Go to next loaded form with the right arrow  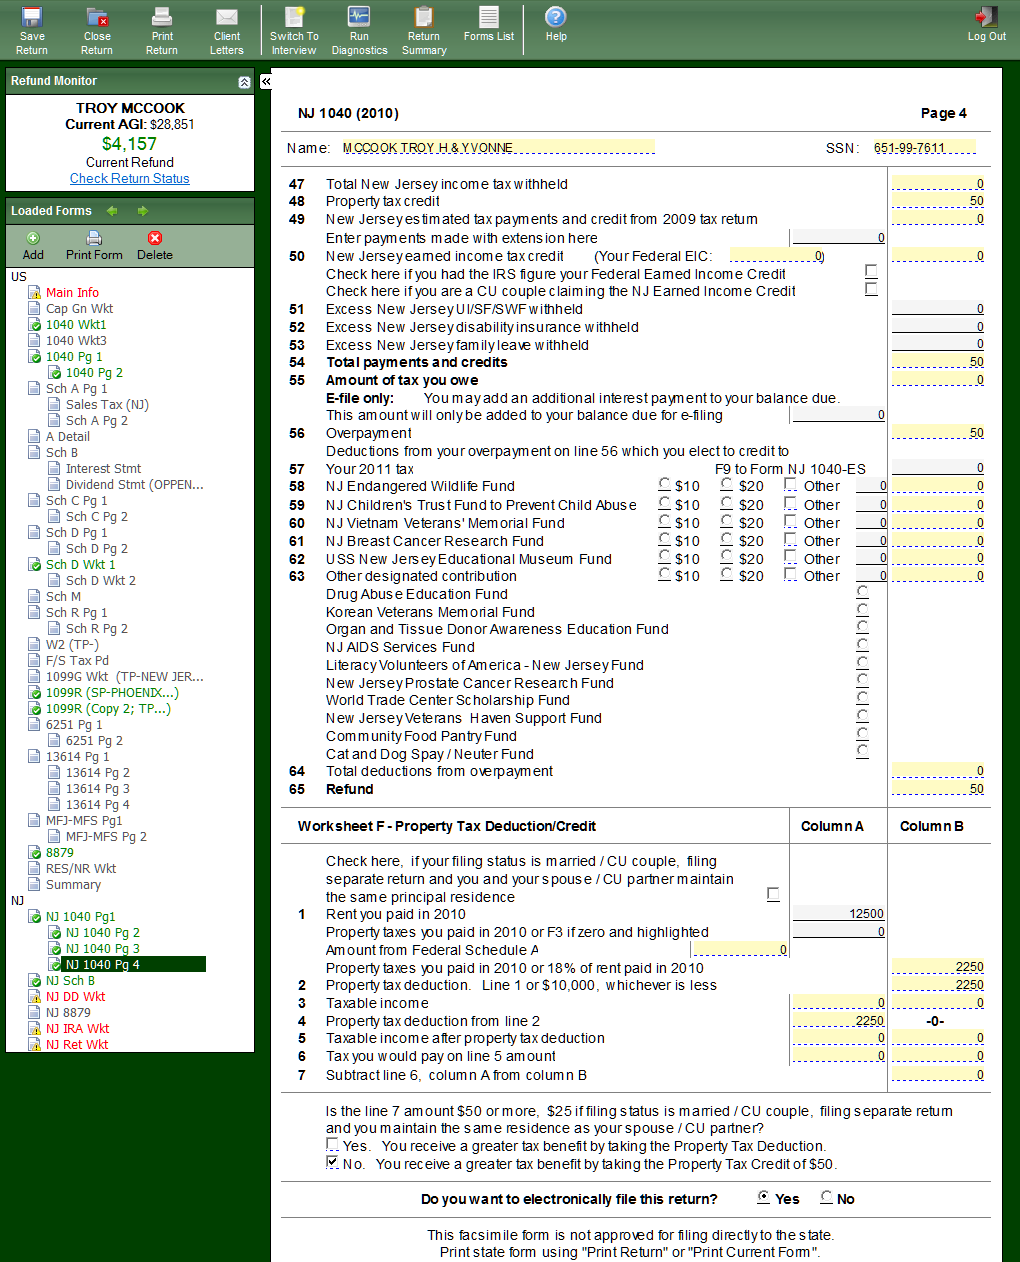[143, 211]
